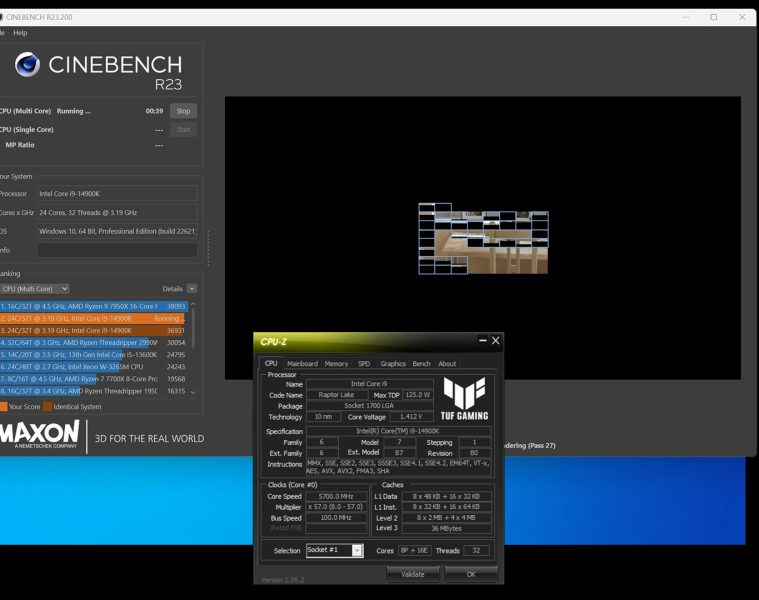This screenshot has height=600, width=759.
Task: Click the Multiplier value x 57.0
Action: coord(336,507)
